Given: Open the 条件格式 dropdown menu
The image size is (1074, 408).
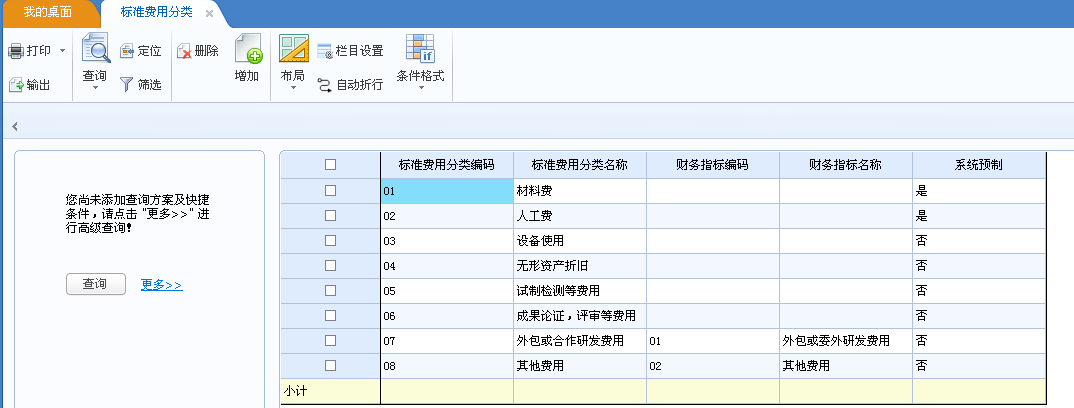Looking at the screenshot, I should click(420, 88).
